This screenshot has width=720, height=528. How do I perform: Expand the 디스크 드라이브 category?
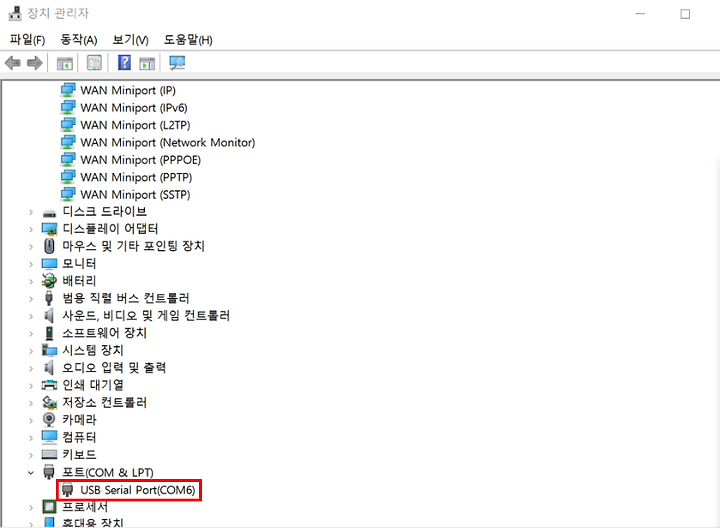pos(31,213)
